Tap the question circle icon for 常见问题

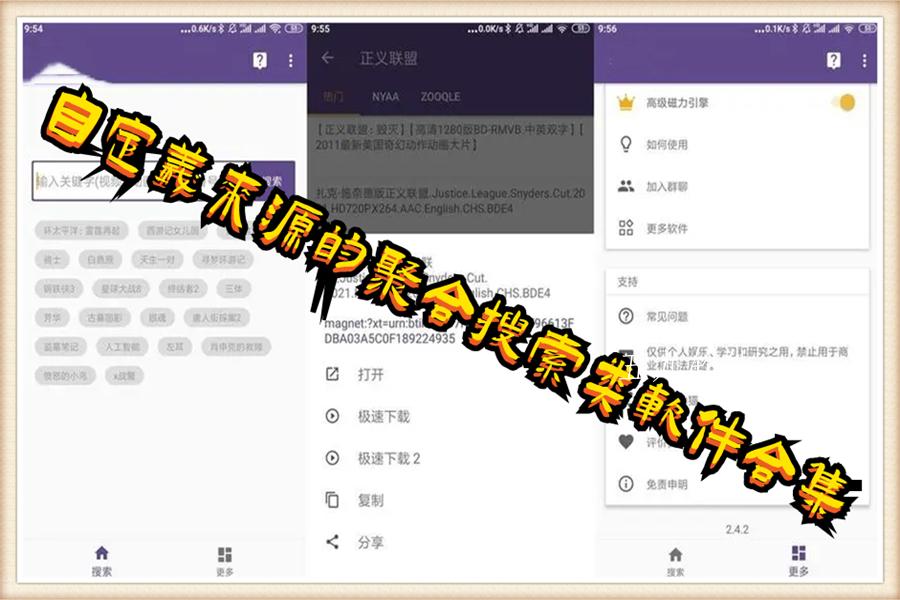pos(627,316)
